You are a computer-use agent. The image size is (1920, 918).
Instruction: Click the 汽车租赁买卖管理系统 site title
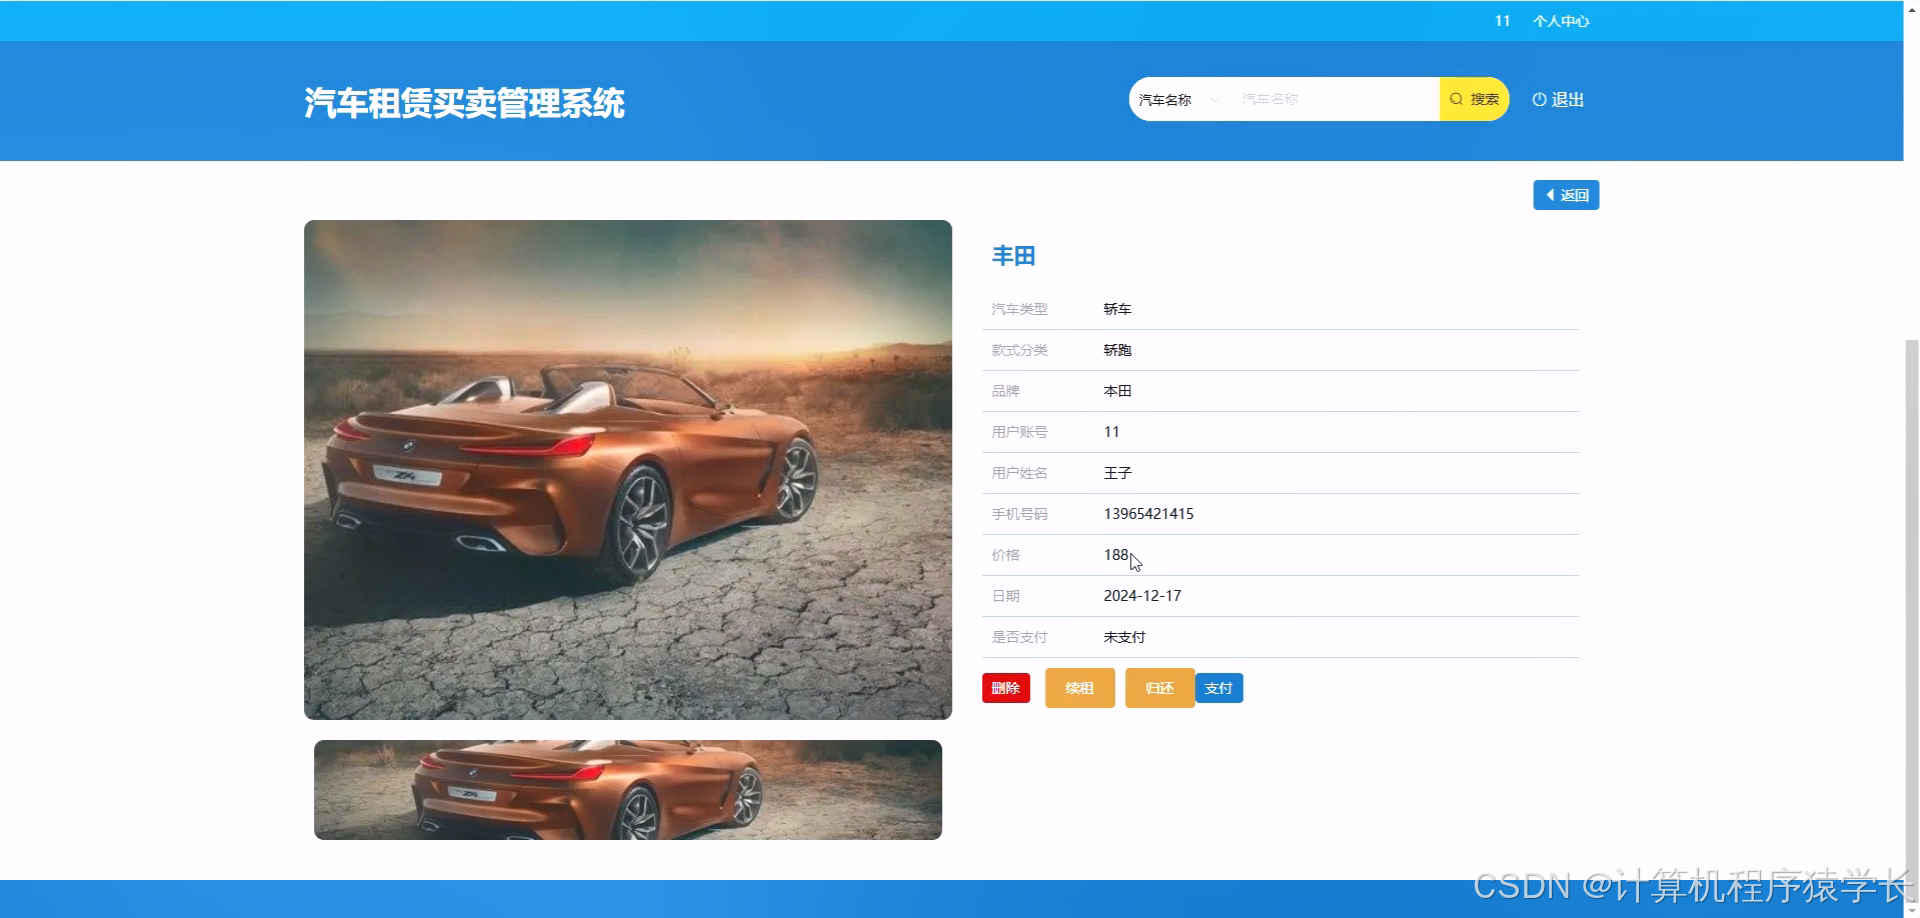tap(465, 103)
